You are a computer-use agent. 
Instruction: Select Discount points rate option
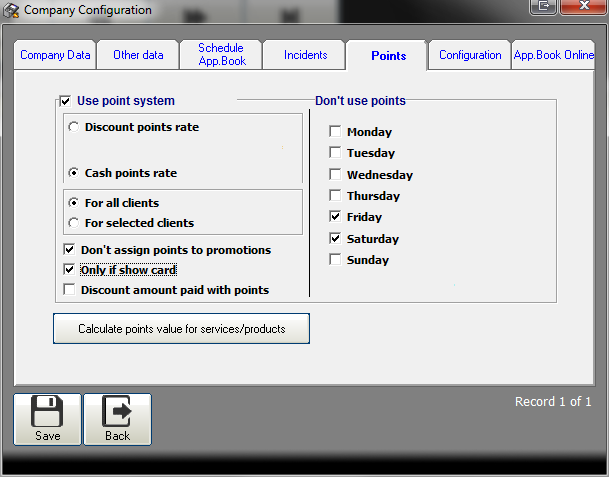coord(74,127)
